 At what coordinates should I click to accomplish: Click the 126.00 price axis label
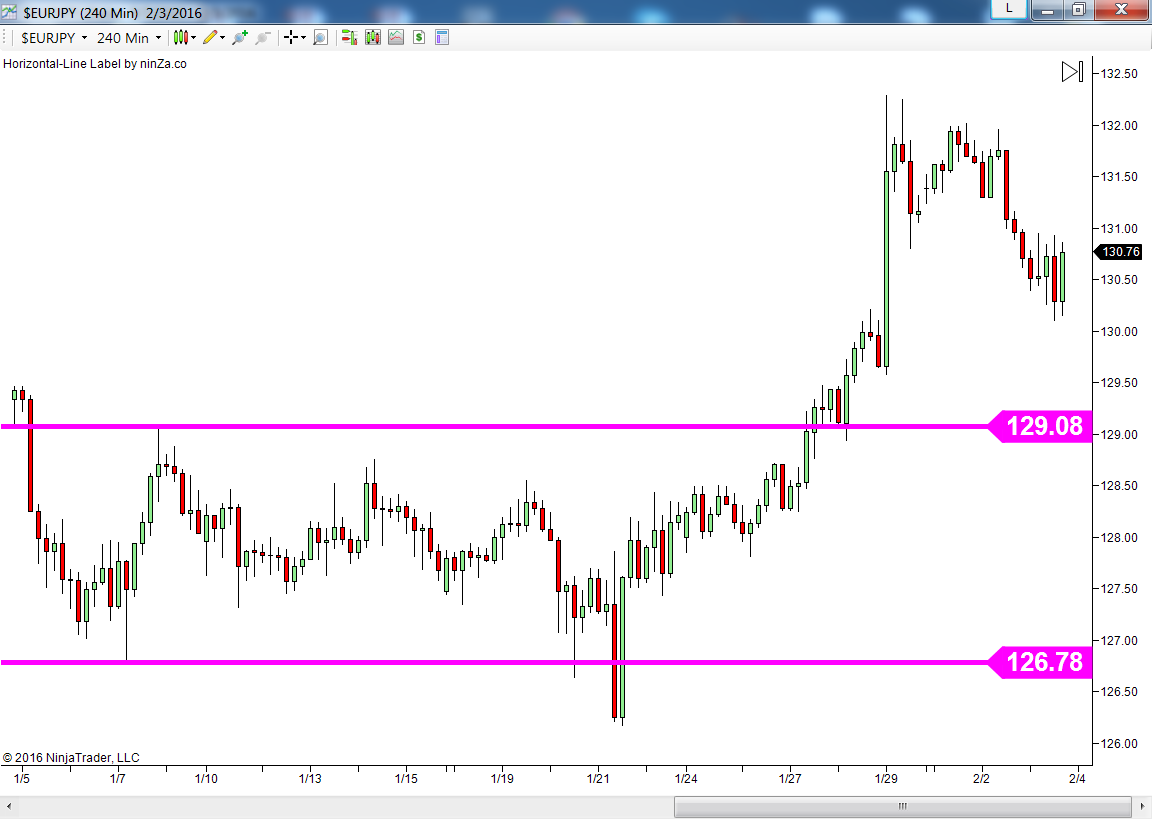coord(1119,743)
